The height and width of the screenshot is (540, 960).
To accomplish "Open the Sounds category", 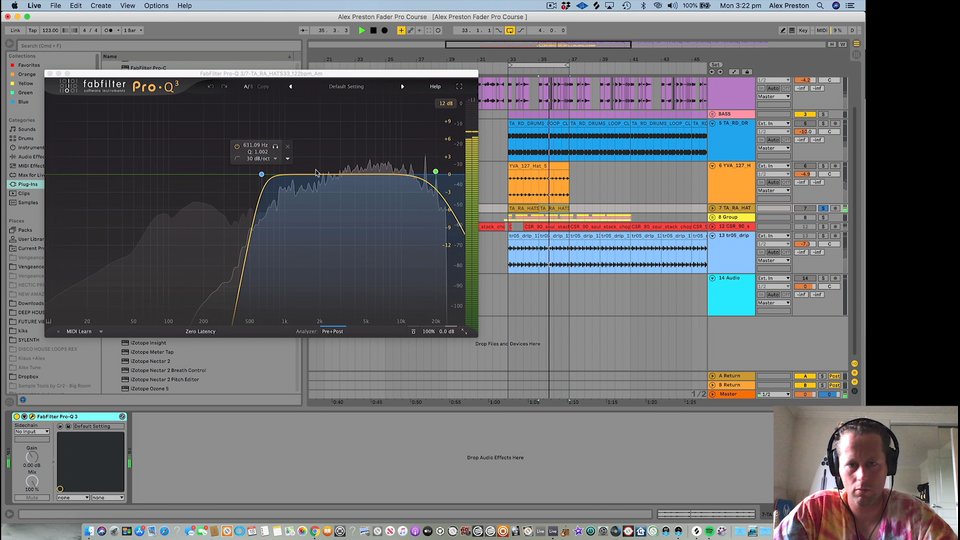I will 26,129.
